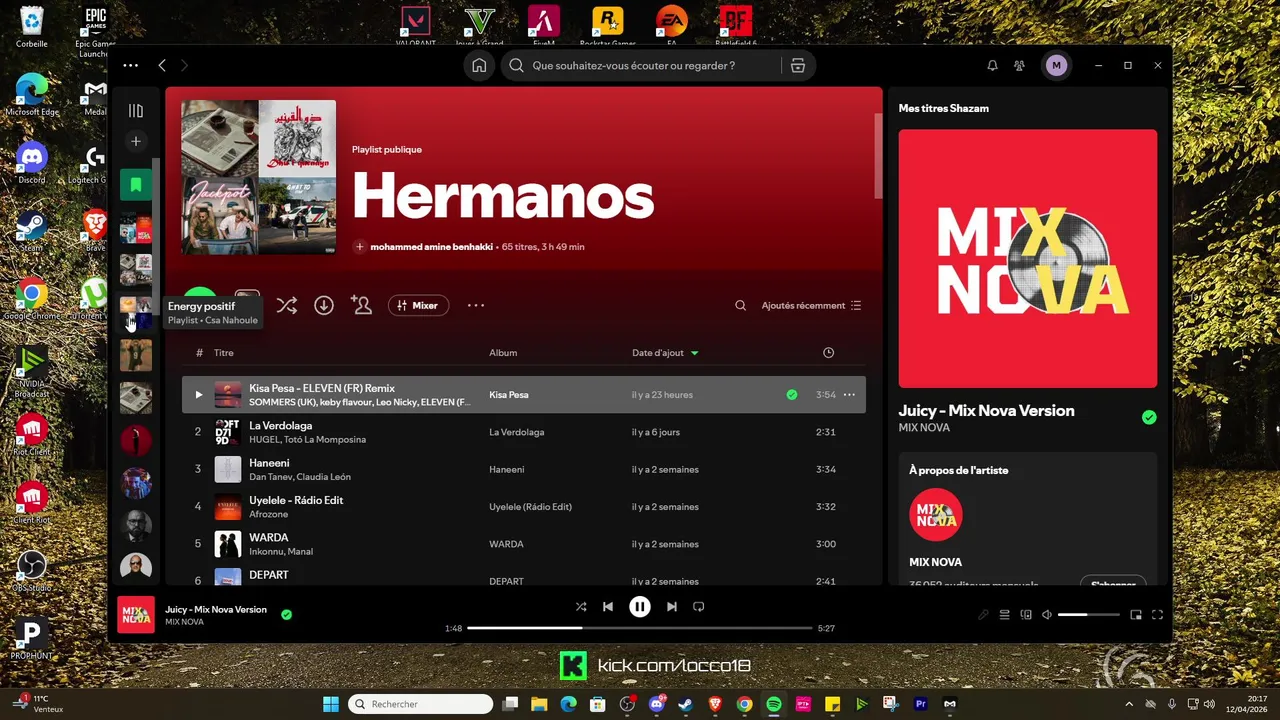Sort by the Album column header

pyautogui.click(x=503, y=352)
